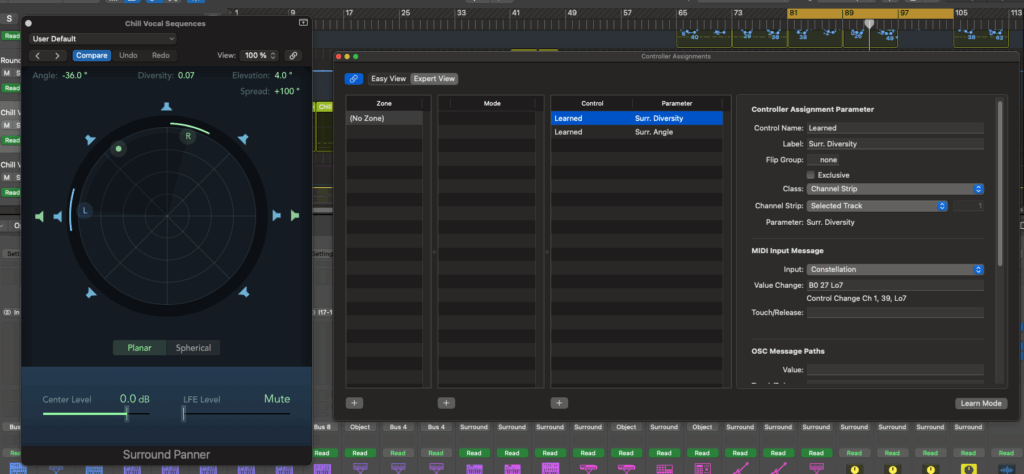Click the L puck in surround field

tap(85, 211)
